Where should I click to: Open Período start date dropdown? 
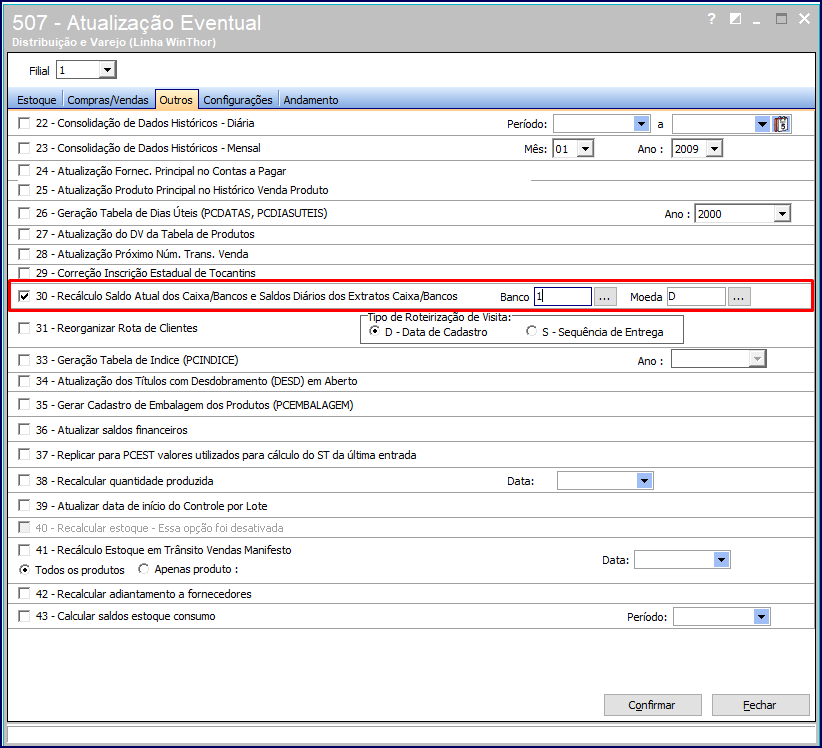641,124
